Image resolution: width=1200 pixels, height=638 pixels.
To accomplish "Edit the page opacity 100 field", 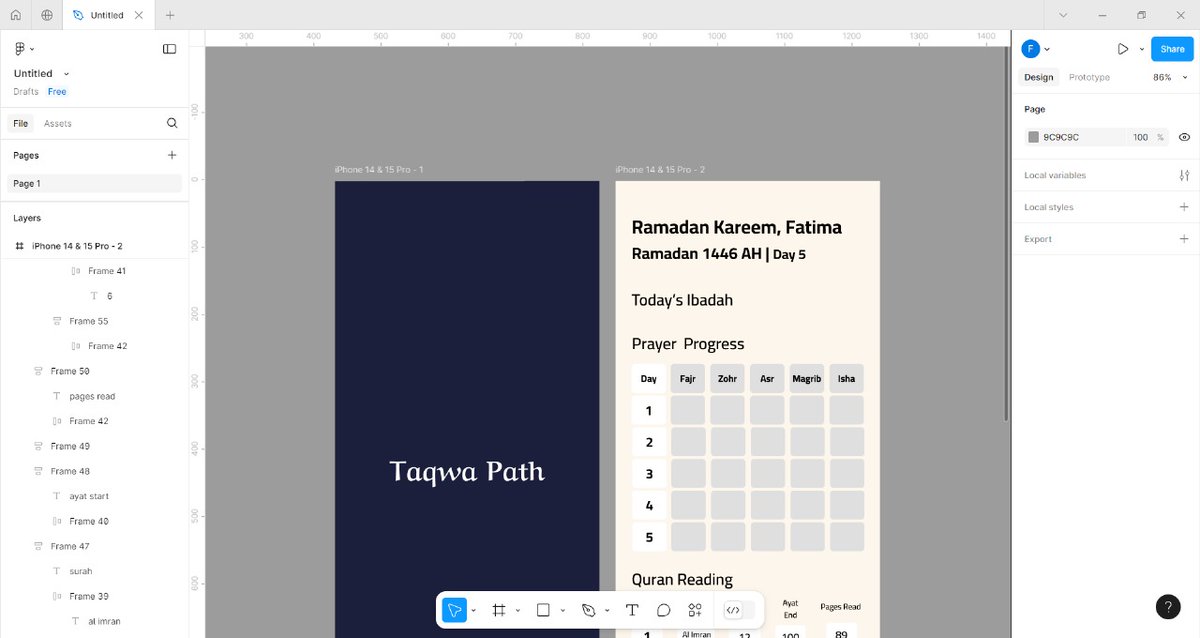I will pos(1141,137).
